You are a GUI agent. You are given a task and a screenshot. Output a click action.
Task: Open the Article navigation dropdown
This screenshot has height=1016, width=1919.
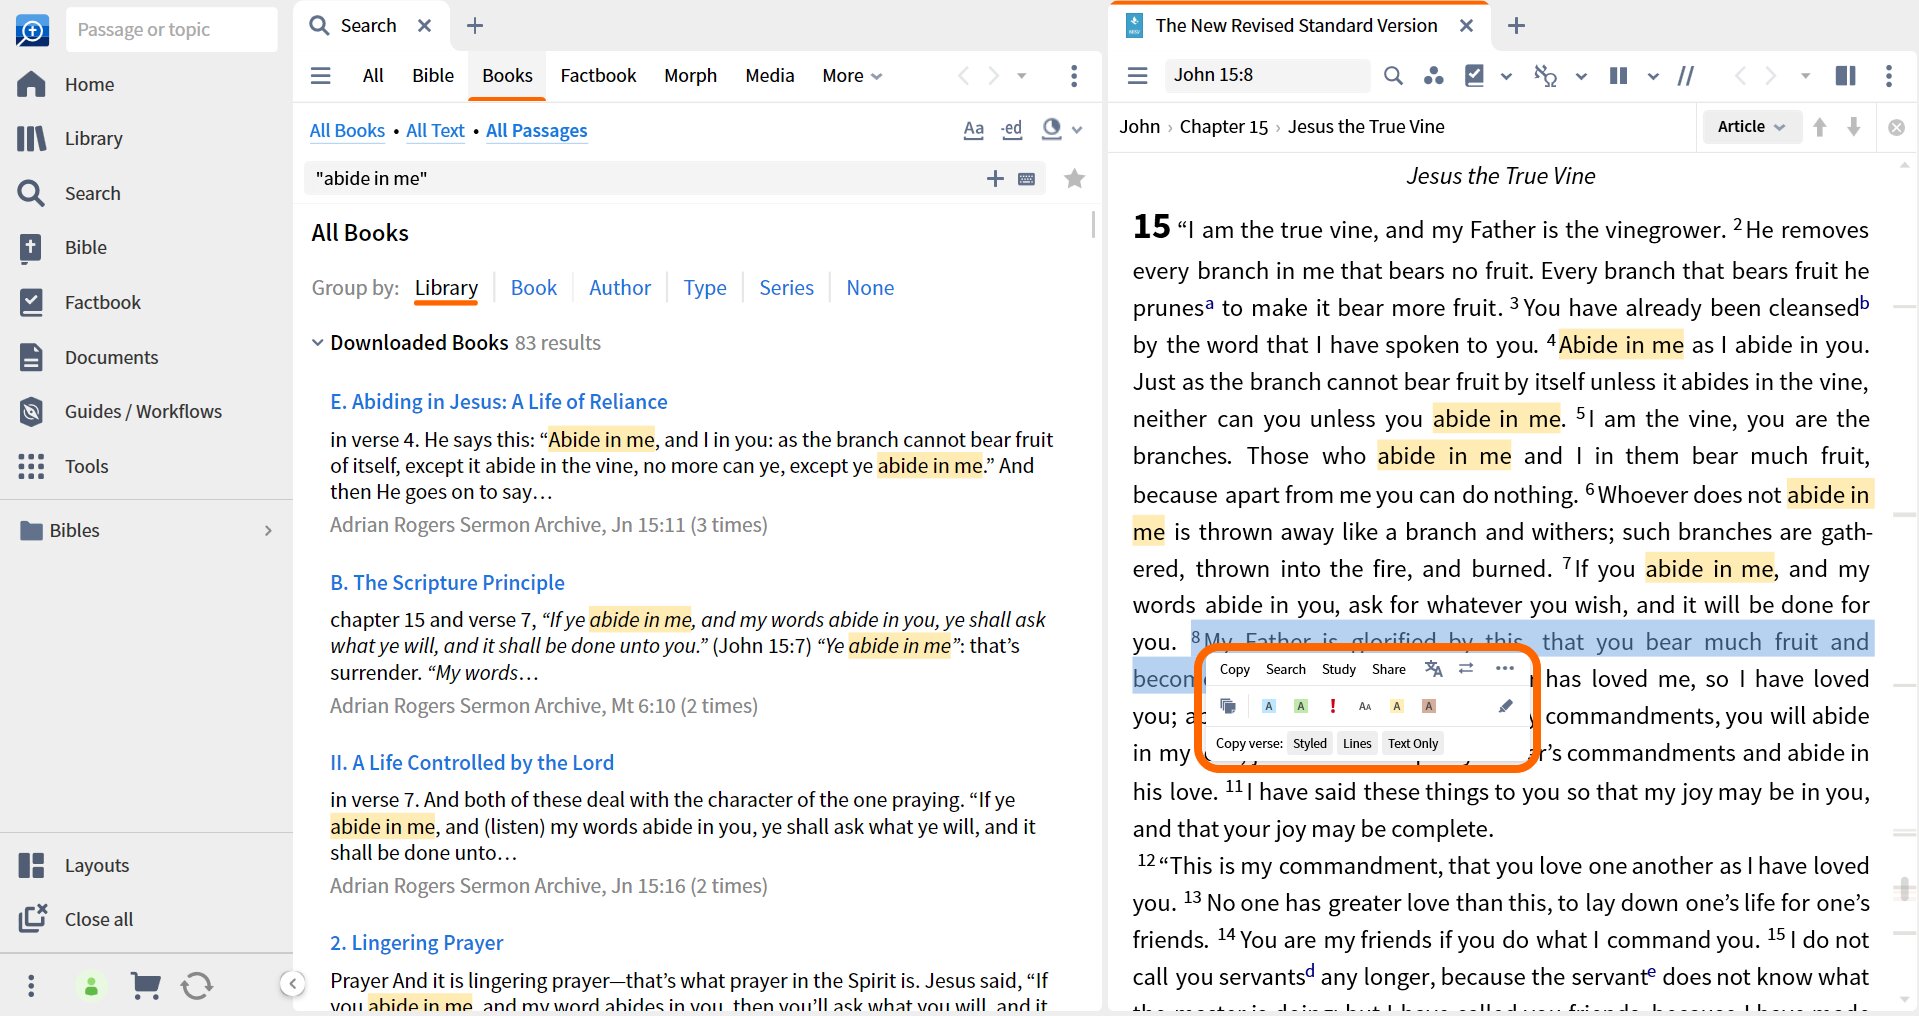coord(1750,127)
